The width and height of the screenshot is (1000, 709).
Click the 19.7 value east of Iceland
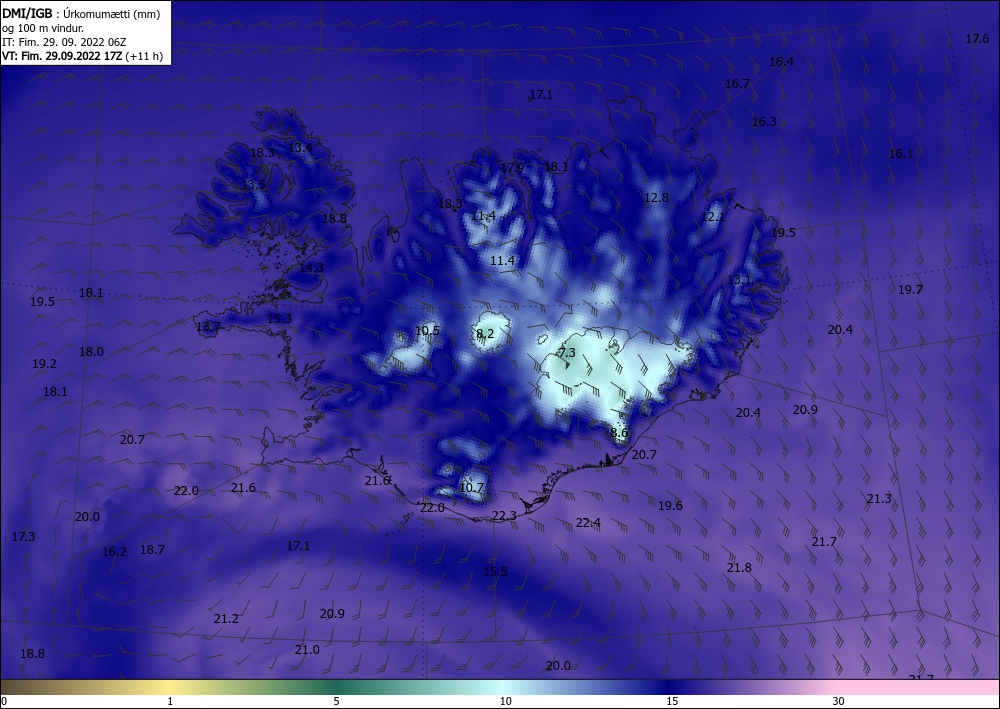point(910,289)
